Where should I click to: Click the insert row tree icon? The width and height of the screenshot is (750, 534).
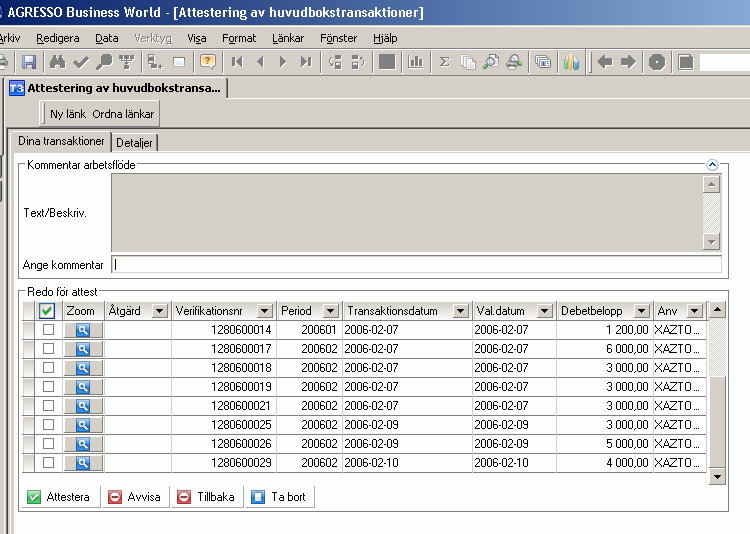click(x=155, y=62)
